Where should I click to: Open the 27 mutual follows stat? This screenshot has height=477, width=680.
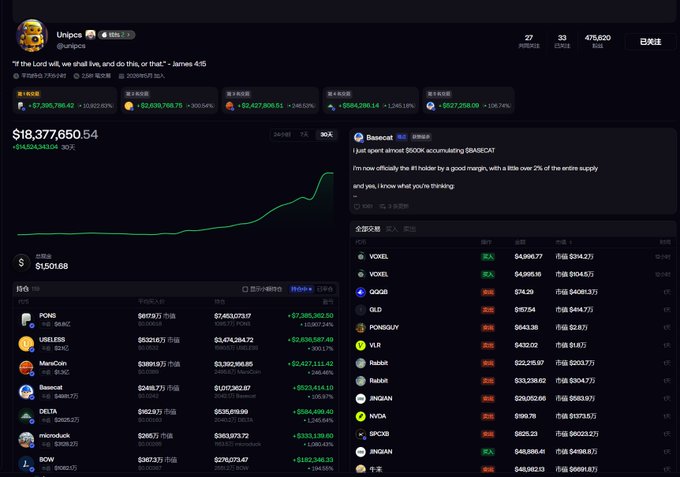click(x=529, y=41)
